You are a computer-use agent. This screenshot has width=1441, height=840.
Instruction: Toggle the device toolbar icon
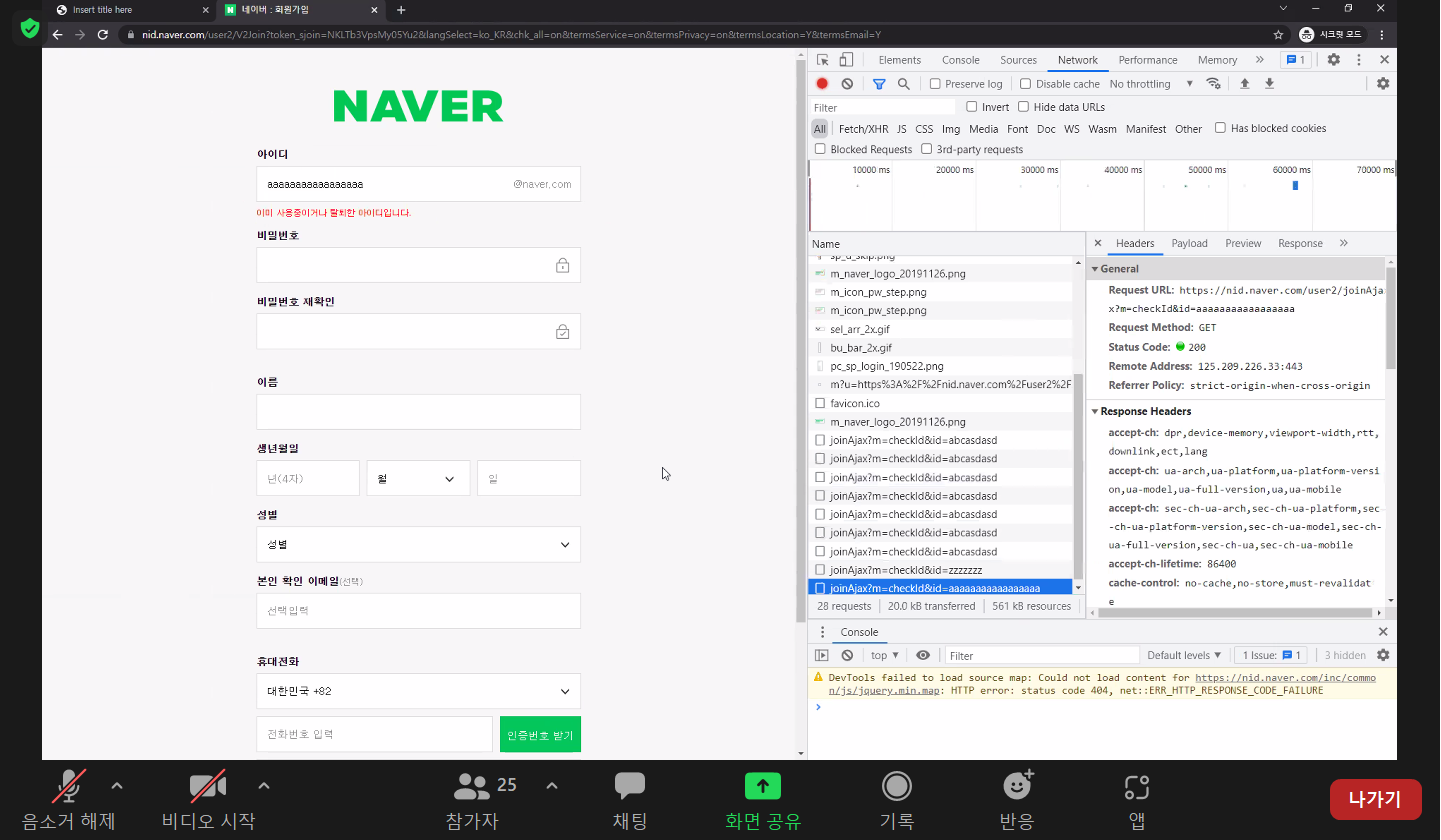tap(846, 60)
